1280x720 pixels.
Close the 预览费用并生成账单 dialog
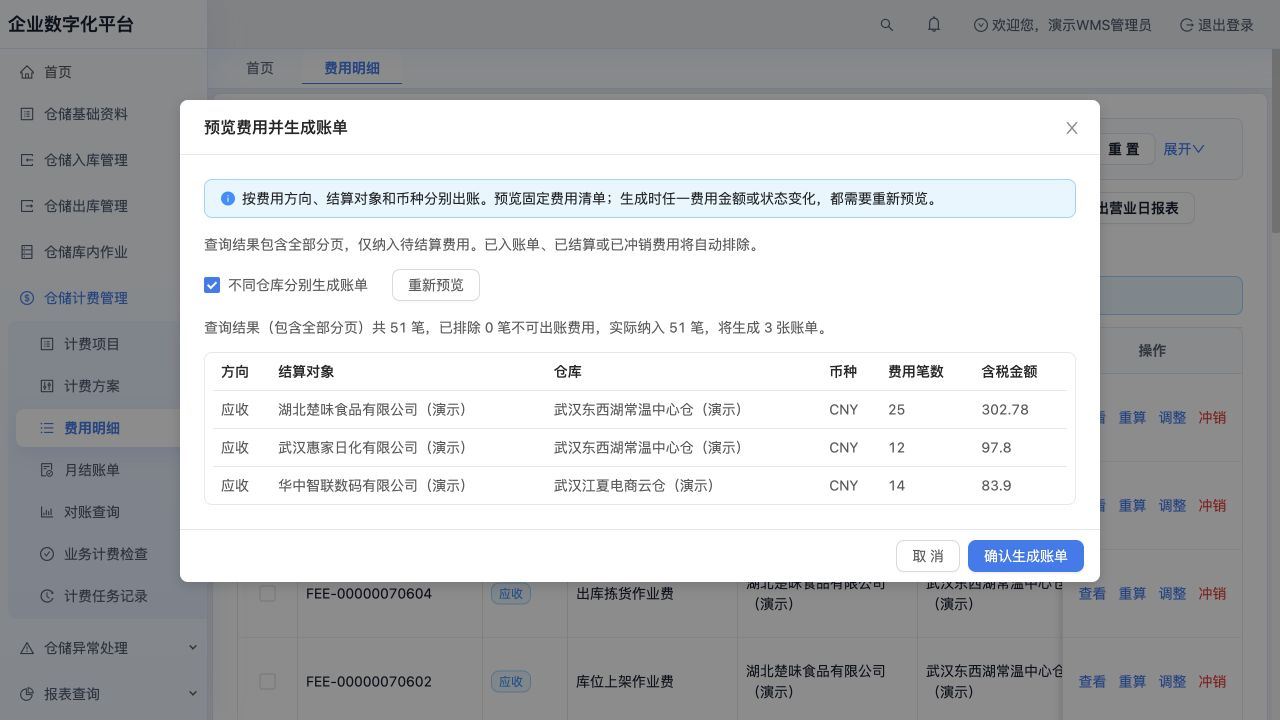1072,128
